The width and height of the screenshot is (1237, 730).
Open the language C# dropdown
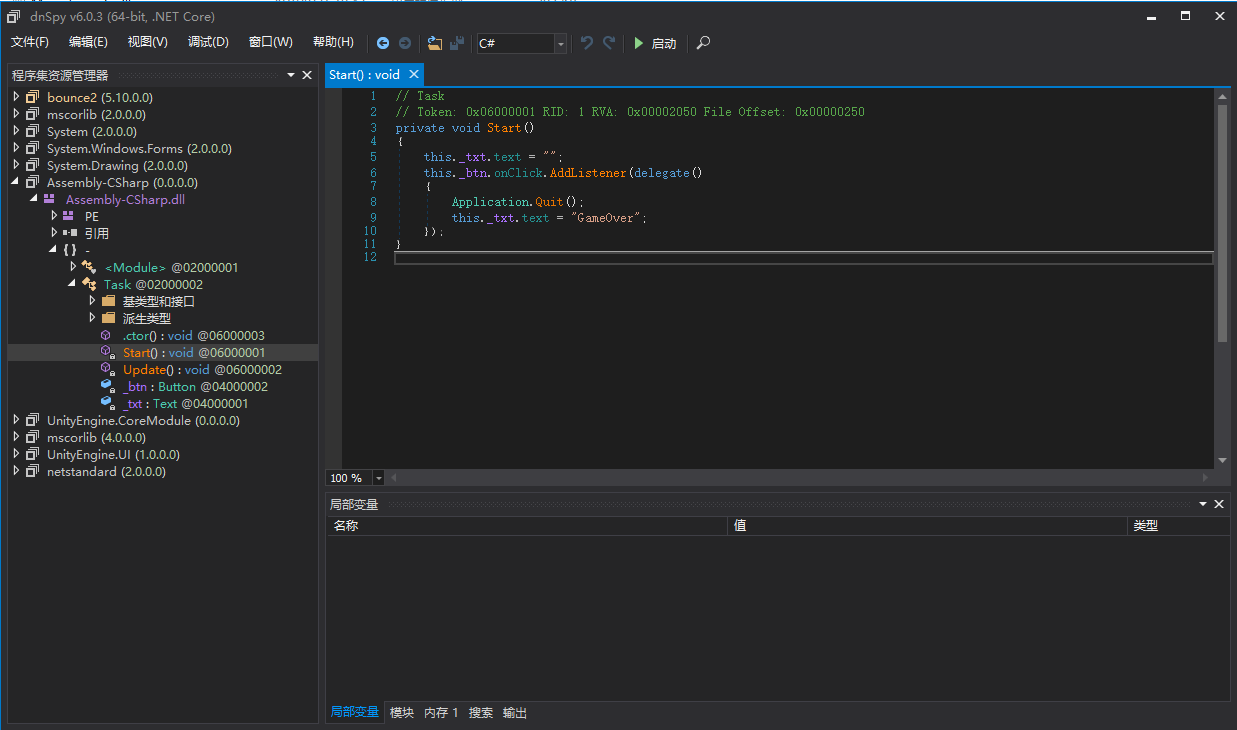point(560,43)
